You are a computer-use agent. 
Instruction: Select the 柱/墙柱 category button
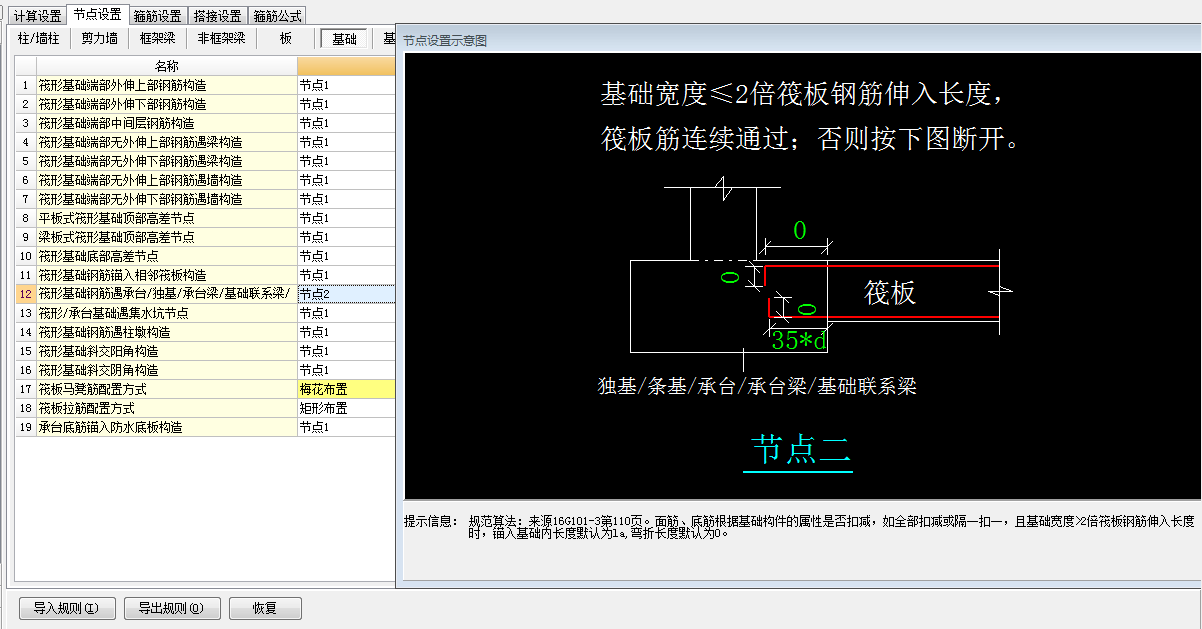click(x=39, y=39)
